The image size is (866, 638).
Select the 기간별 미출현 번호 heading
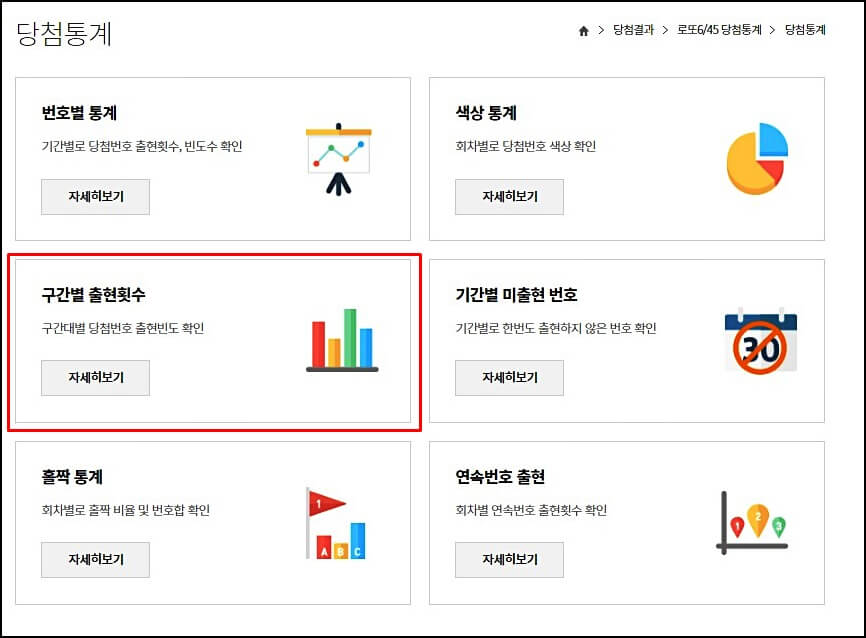pos(516,294)
